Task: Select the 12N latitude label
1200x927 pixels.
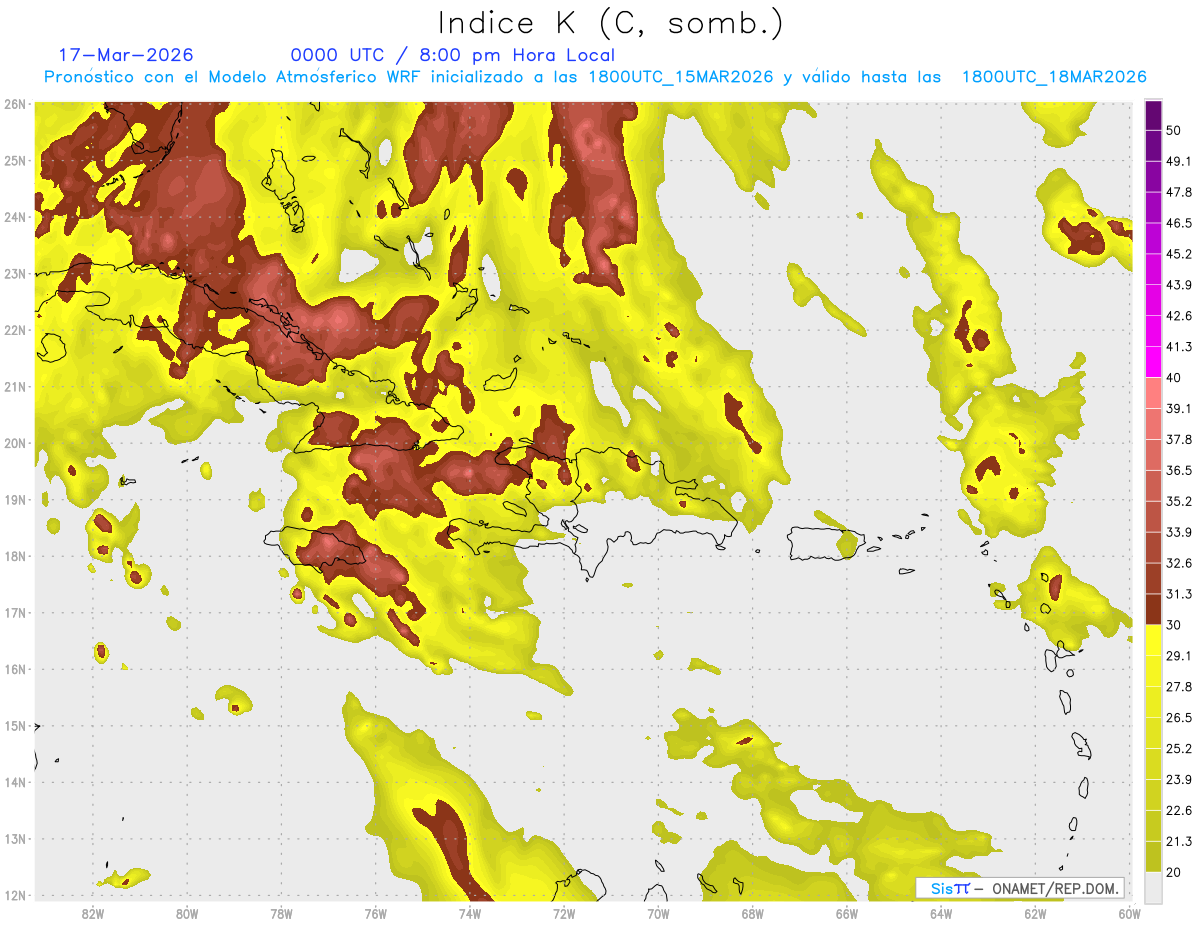Action: (15, 895)
